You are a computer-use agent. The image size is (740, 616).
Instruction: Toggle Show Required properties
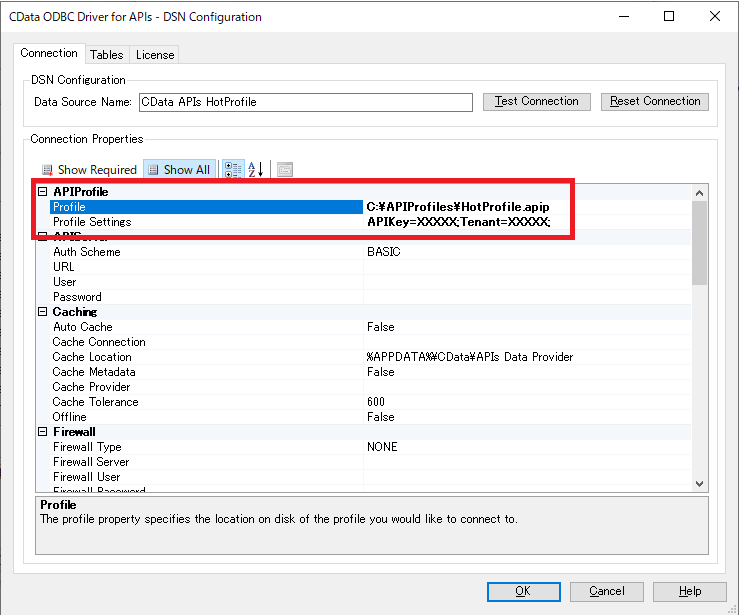[90, 169]
